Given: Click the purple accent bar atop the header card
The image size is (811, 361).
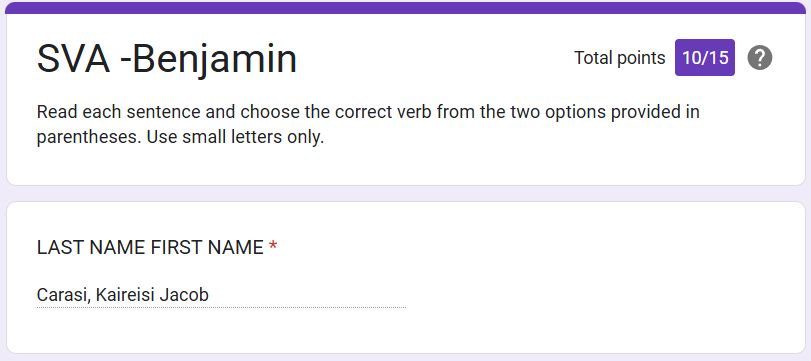Looking at the screenshot, I should pyautogui.click(x=406, y=8).
